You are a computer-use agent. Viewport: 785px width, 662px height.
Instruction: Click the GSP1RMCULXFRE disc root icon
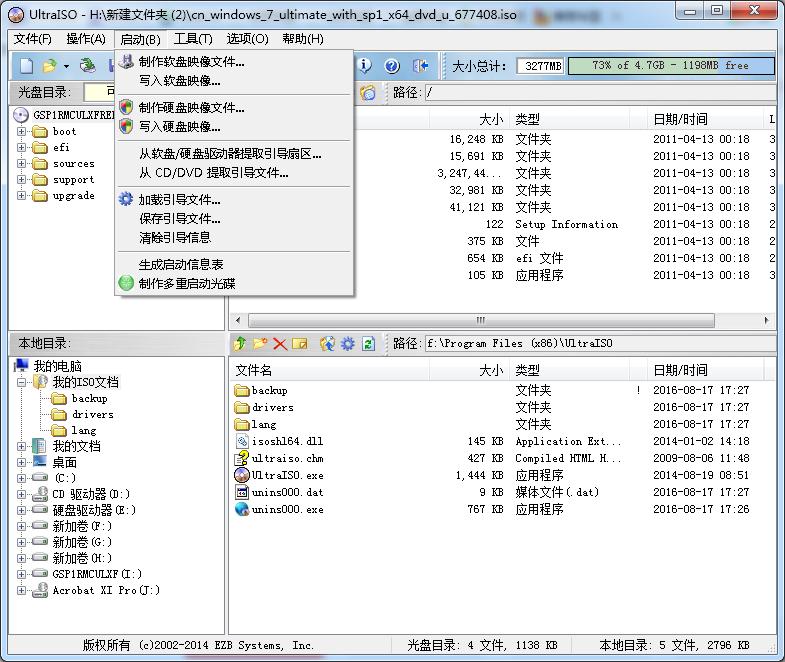point(21,115)
